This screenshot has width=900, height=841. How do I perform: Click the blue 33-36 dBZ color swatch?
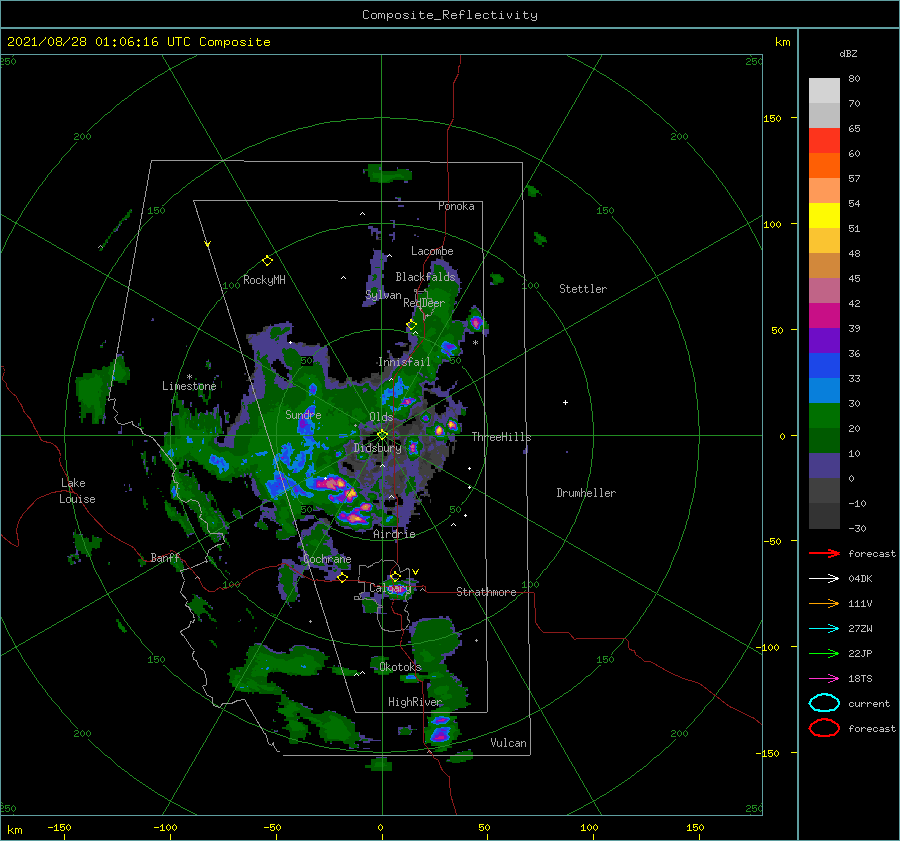824,366
